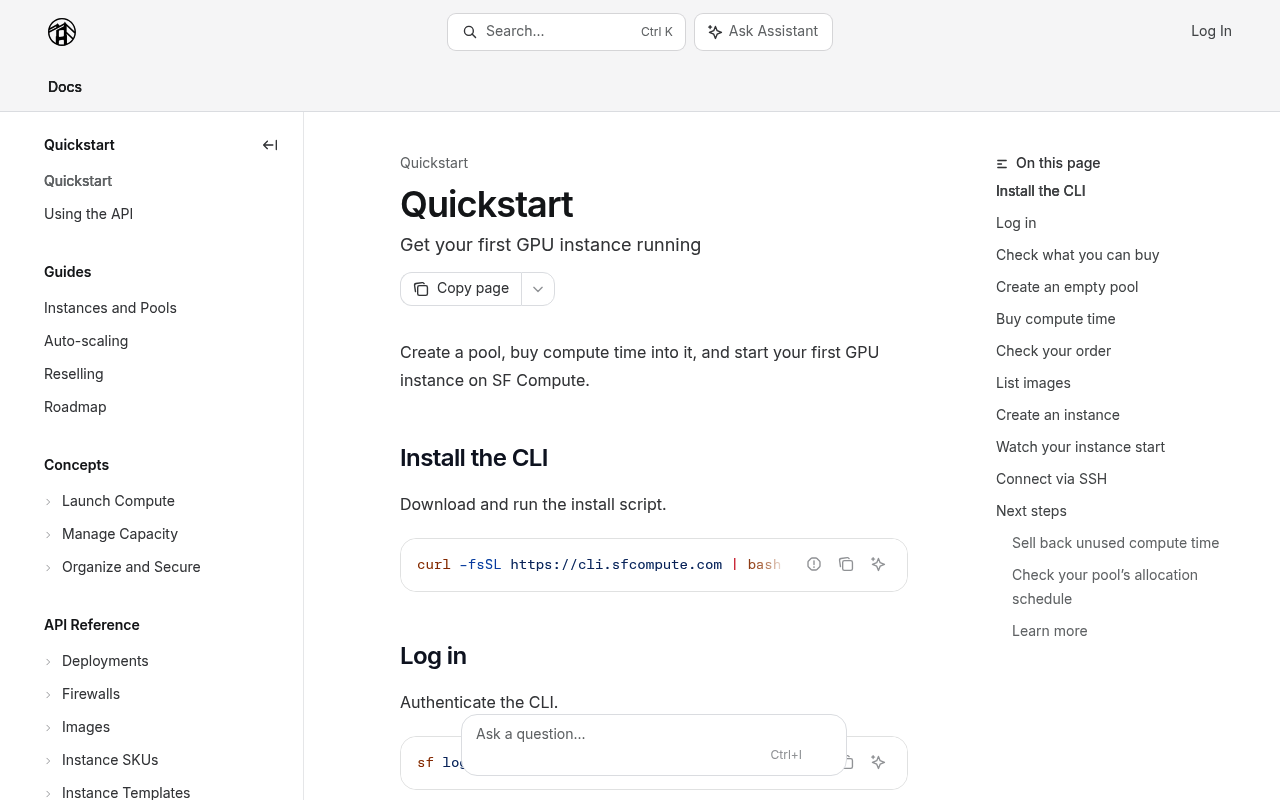The width and height of the screenshot is (1280, 800).
Task: Click the Copy page button
Action: click(462, 289)
